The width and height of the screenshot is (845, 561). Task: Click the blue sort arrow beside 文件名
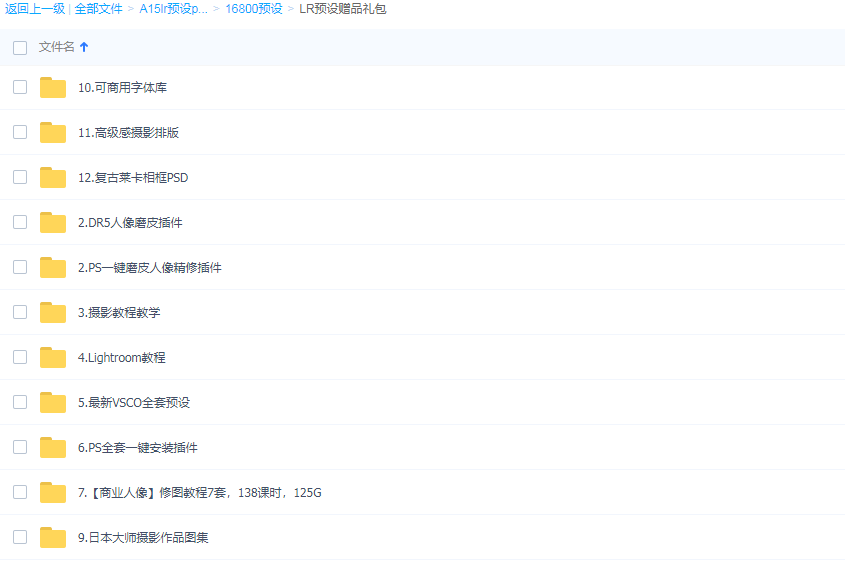point(84,47)
